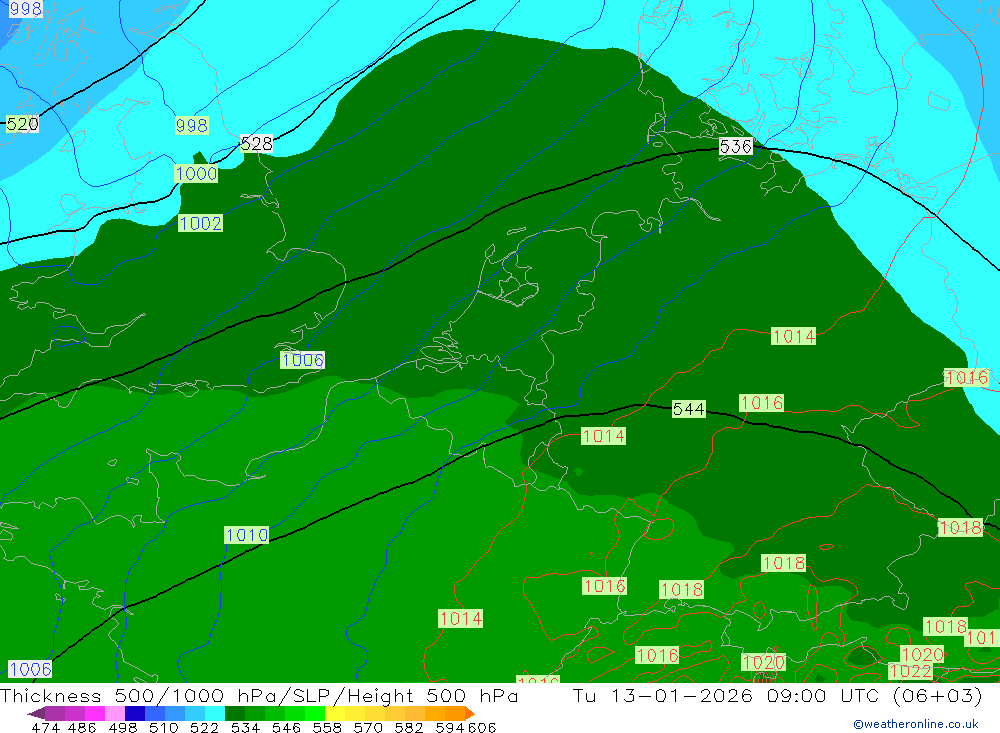The image size is (1000, 733).
Task: Click the legend value 546
Action: 286,727
